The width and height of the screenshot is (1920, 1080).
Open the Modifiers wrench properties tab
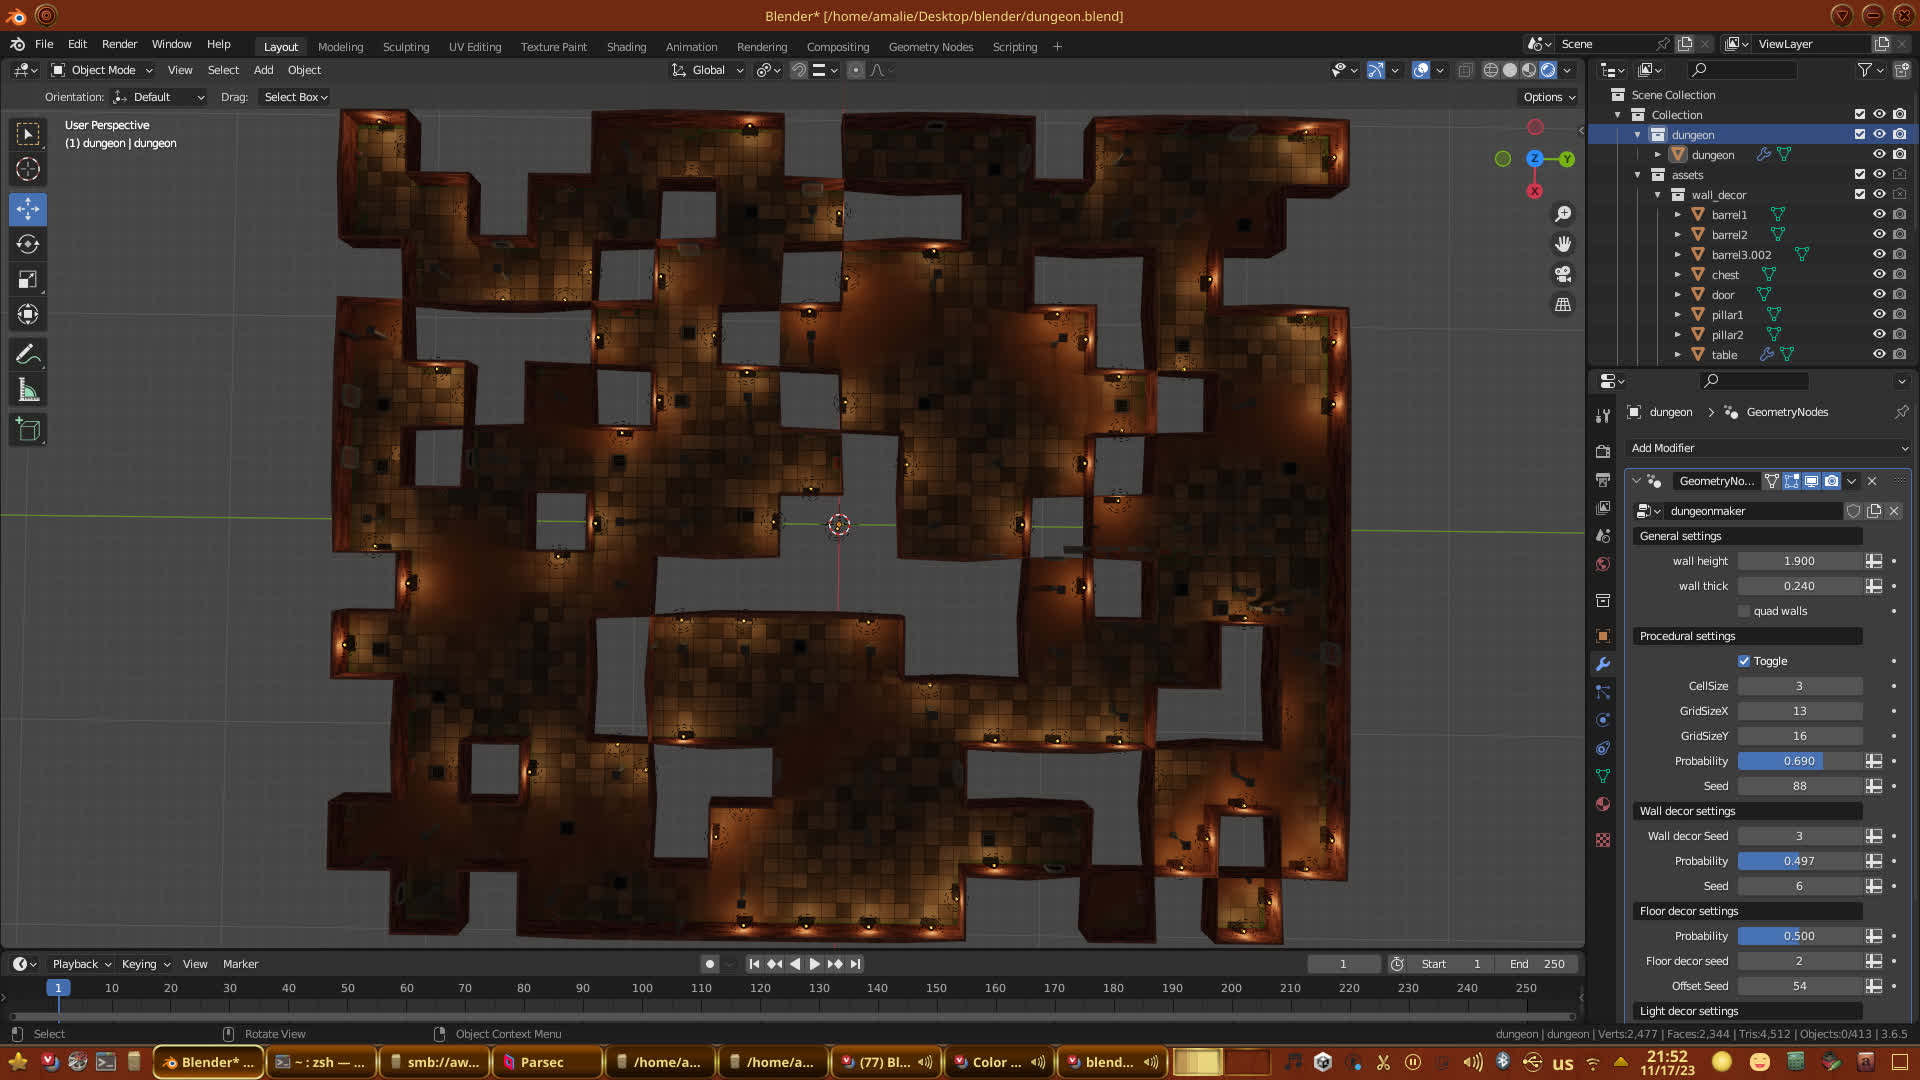[x=1603, y=664]
